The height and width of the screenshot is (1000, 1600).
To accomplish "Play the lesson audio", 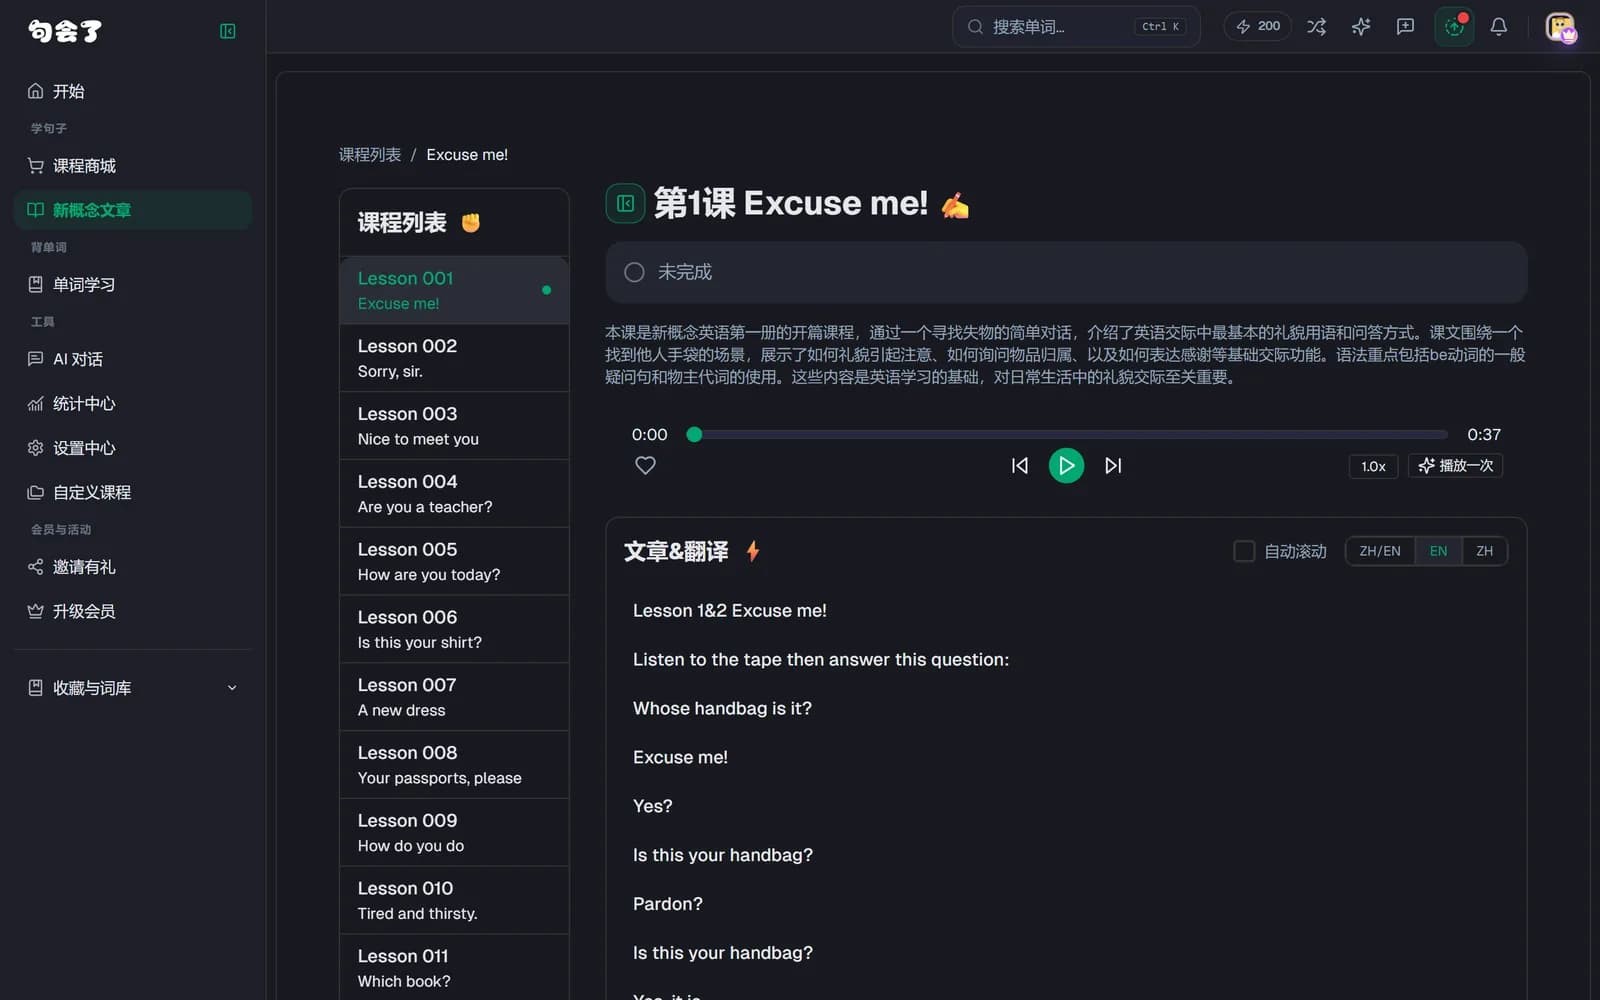I will click(1066, 466).
